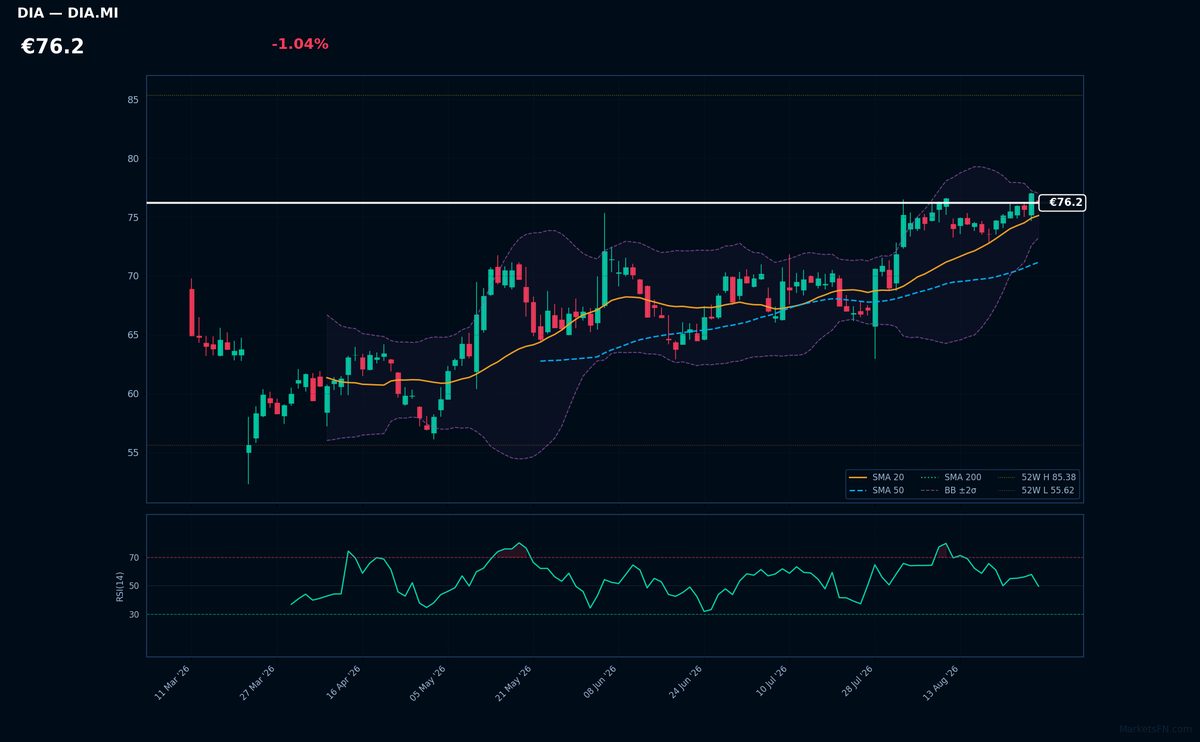Click the 80 price axis label
Image resolution: width=1200 pixels, height=742 pixels.
tap(133, 159)
